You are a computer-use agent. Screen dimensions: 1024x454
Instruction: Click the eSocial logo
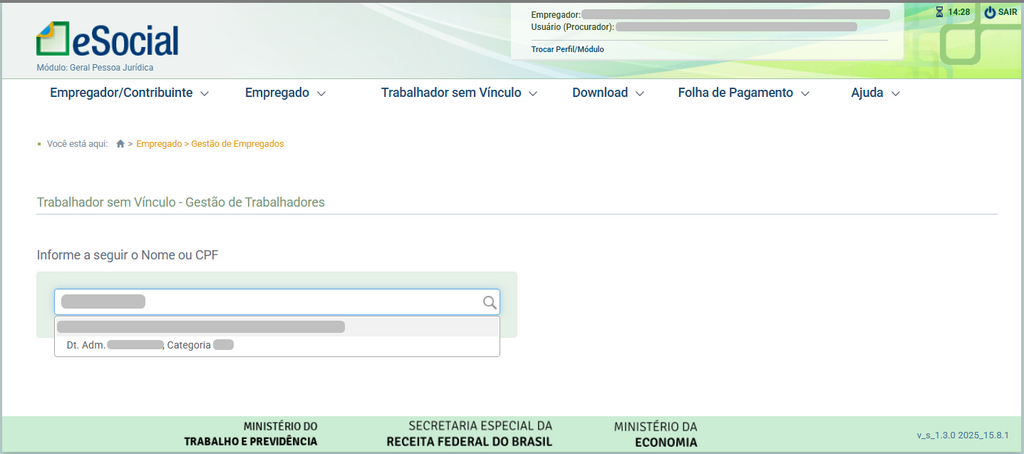107,40
